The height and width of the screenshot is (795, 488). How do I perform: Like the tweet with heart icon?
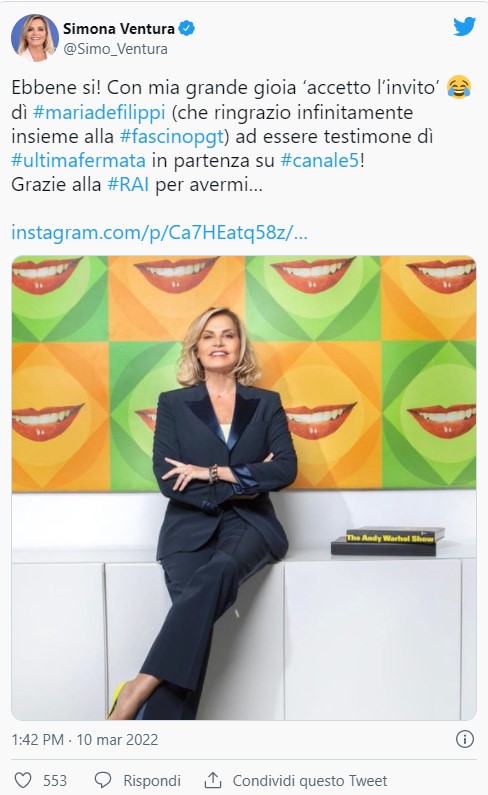(23, 780)
